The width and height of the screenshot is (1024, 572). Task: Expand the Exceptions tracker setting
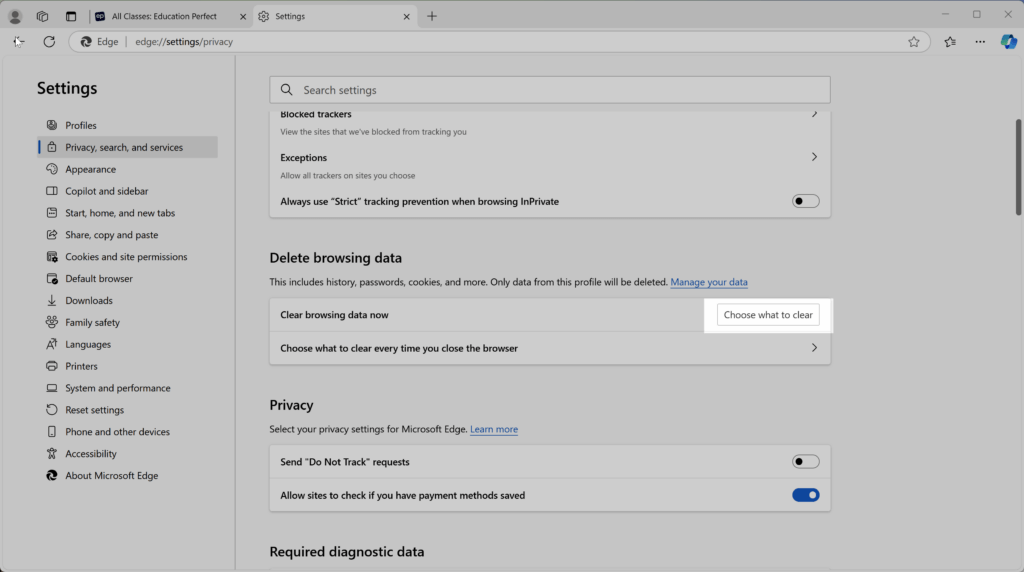(x=550, y=166)
